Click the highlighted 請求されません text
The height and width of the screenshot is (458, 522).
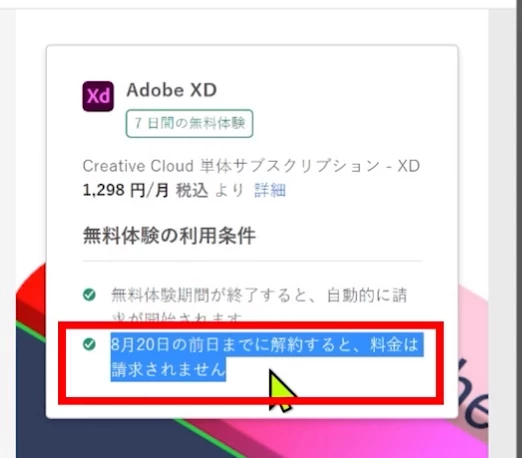click(x=168, y=369)
